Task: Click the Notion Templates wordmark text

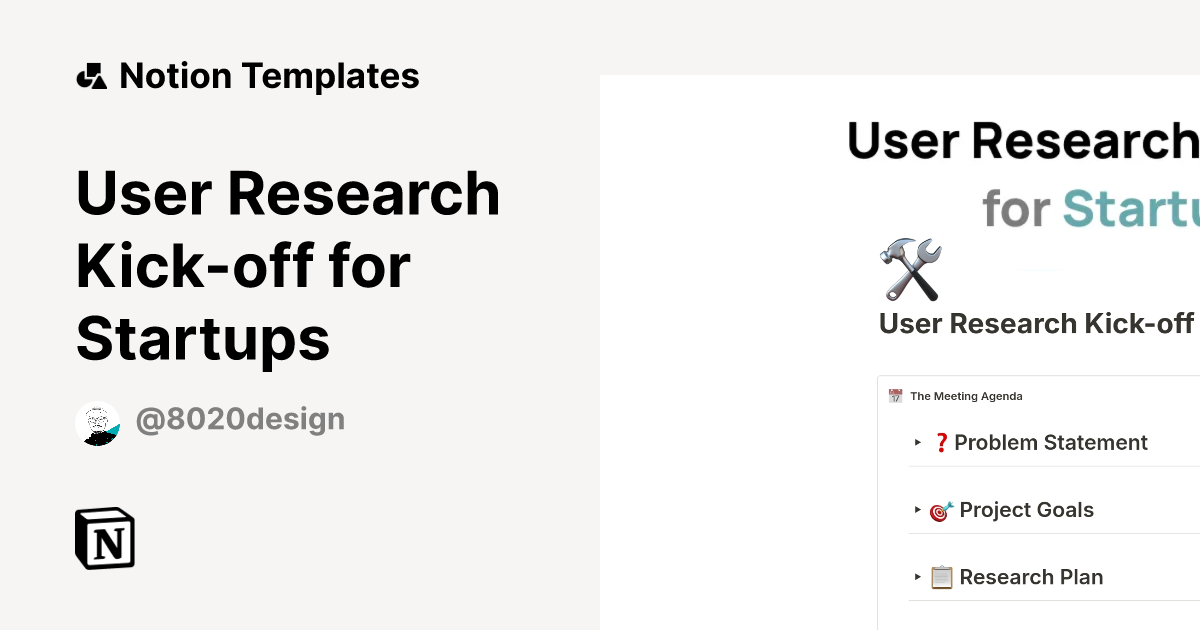Action: (x=270, y=75)
